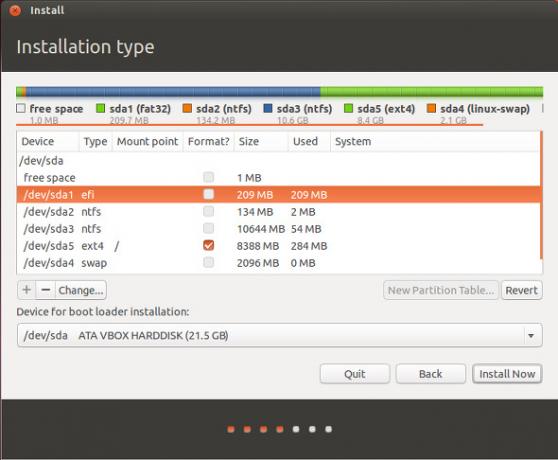Image resolution: width=558 pixels, height=460 pixels.
Task: Click the white free space legend square
Action: point(21,108)
